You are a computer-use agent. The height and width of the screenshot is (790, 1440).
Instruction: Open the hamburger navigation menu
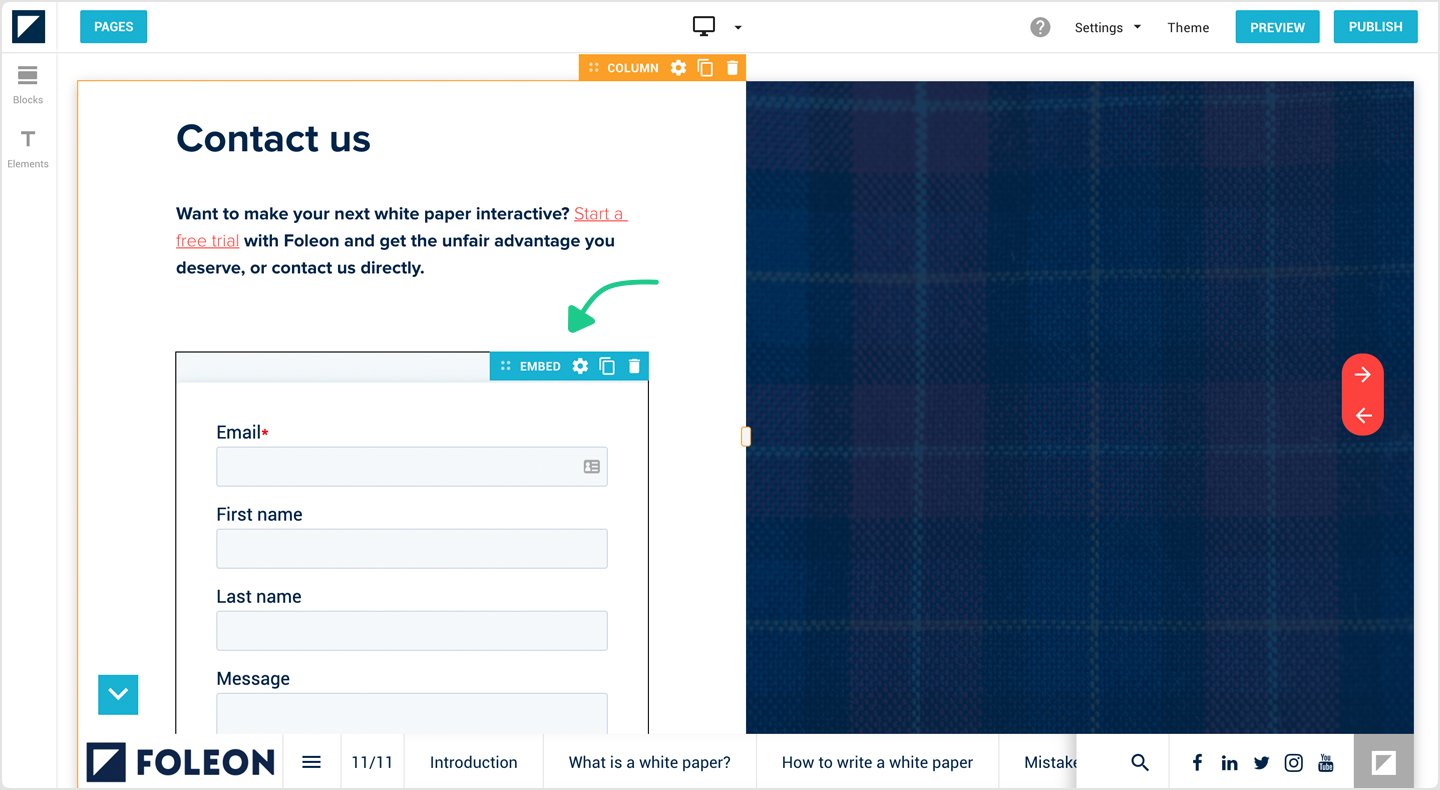pyautogui.click(x=311, y=762)
